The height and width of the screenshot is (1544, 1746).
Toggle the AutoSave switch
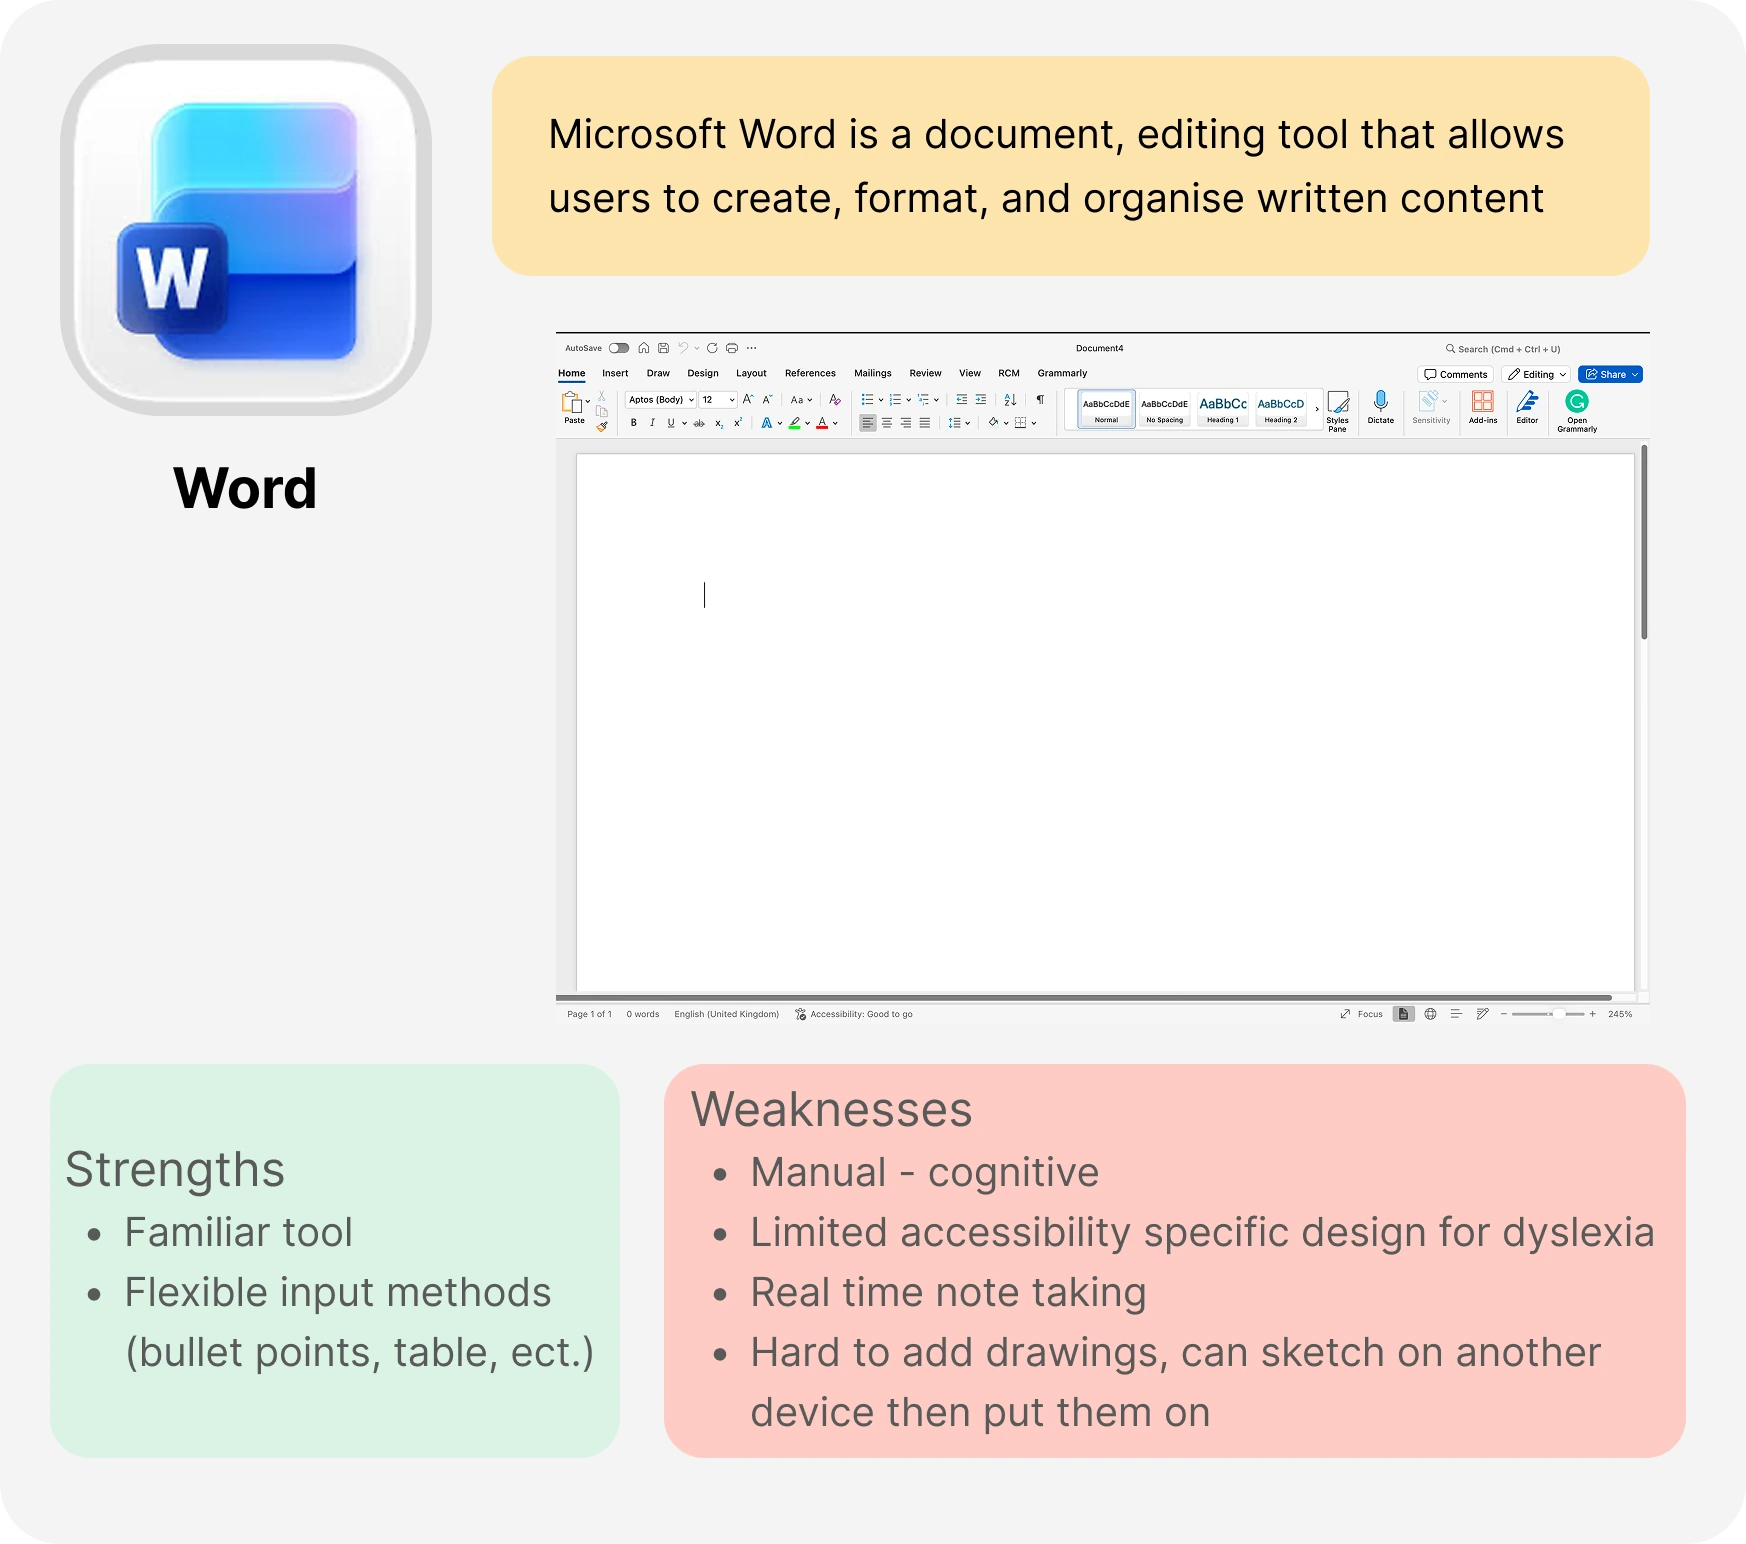point(619,348)
